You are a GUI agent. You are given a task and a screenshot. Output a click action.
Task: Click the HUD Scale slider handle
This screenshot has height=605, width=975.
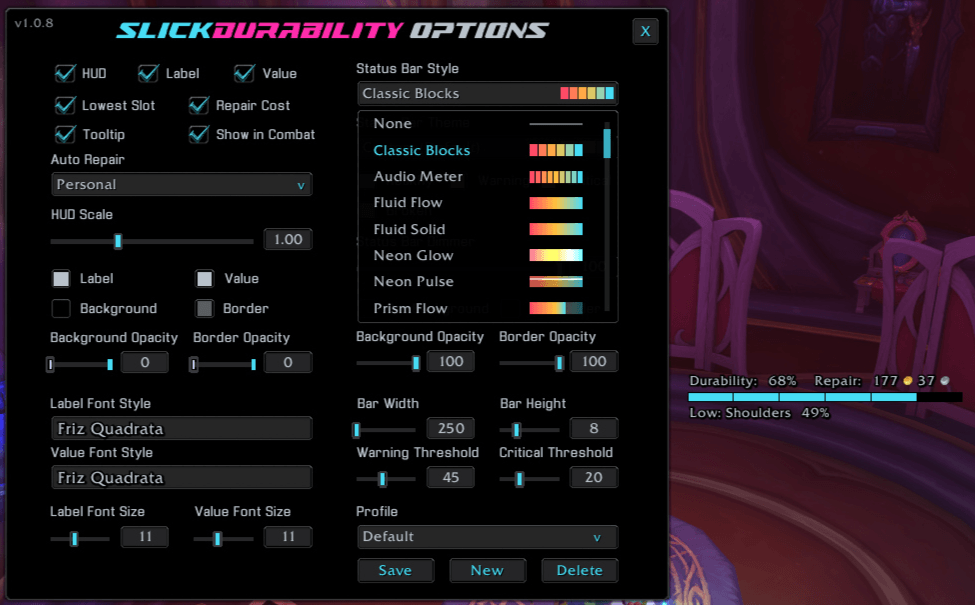pos(118,241)
